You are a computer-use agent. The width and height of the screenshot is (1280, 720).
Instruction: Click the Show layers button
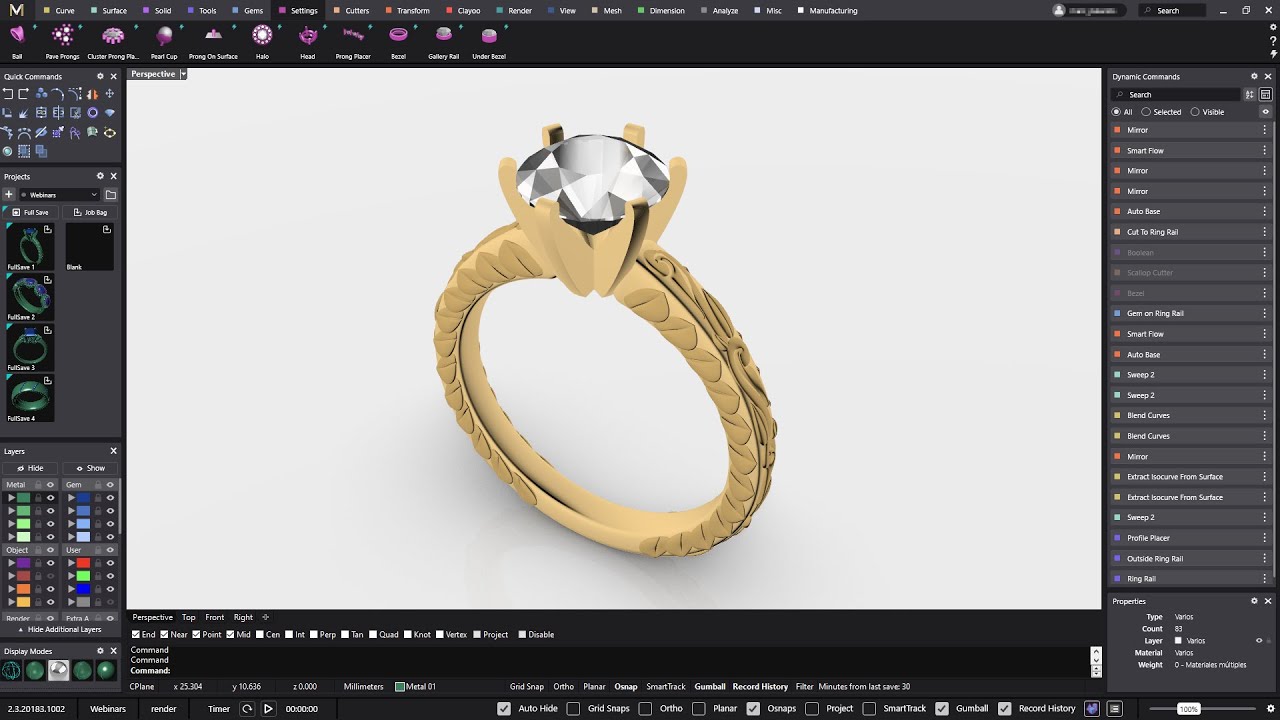(x=90, y=468)
